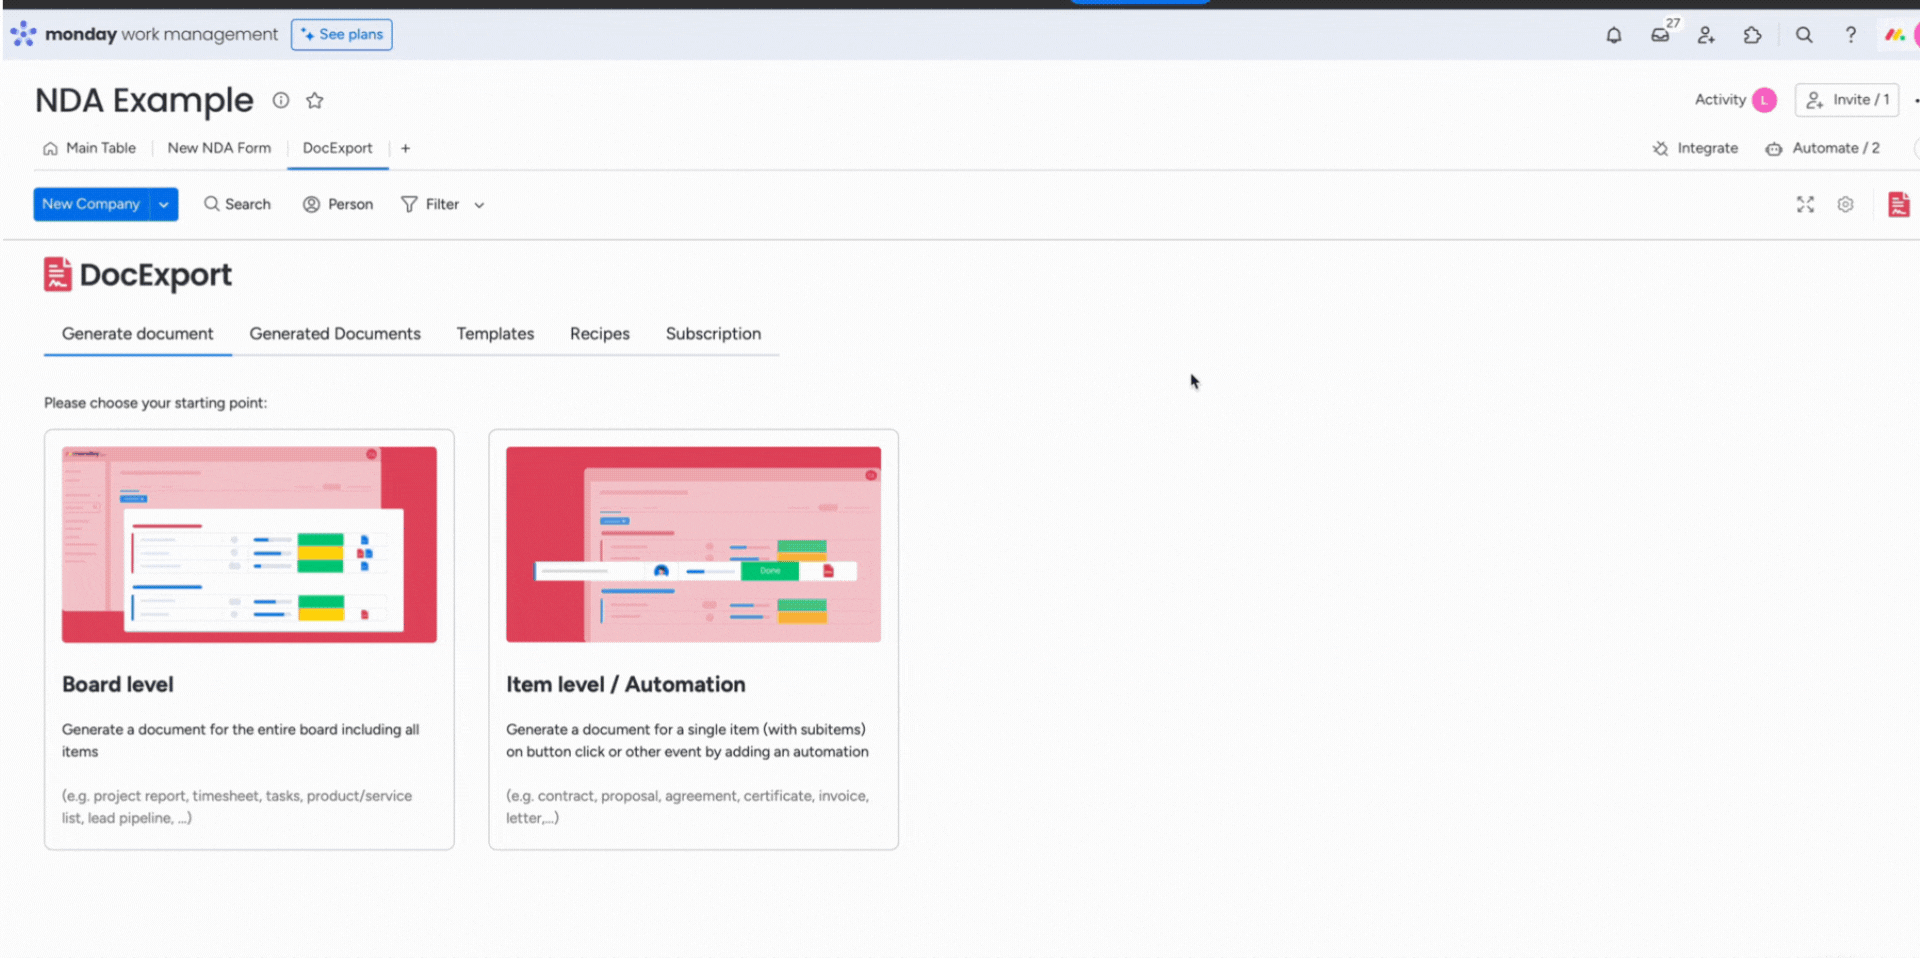Click the Integrate icon
1920x958 pixels.
pos(1660,148)
